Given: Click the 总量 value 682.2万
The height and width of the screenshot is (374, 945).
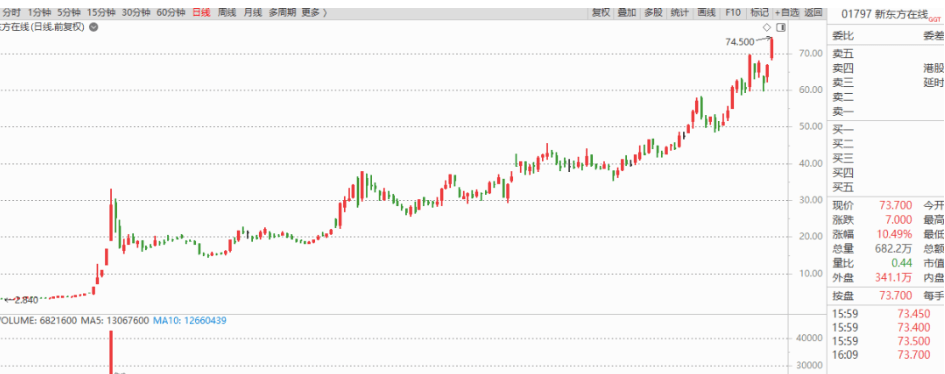Looking at the screenshot, I should point(893,249).
